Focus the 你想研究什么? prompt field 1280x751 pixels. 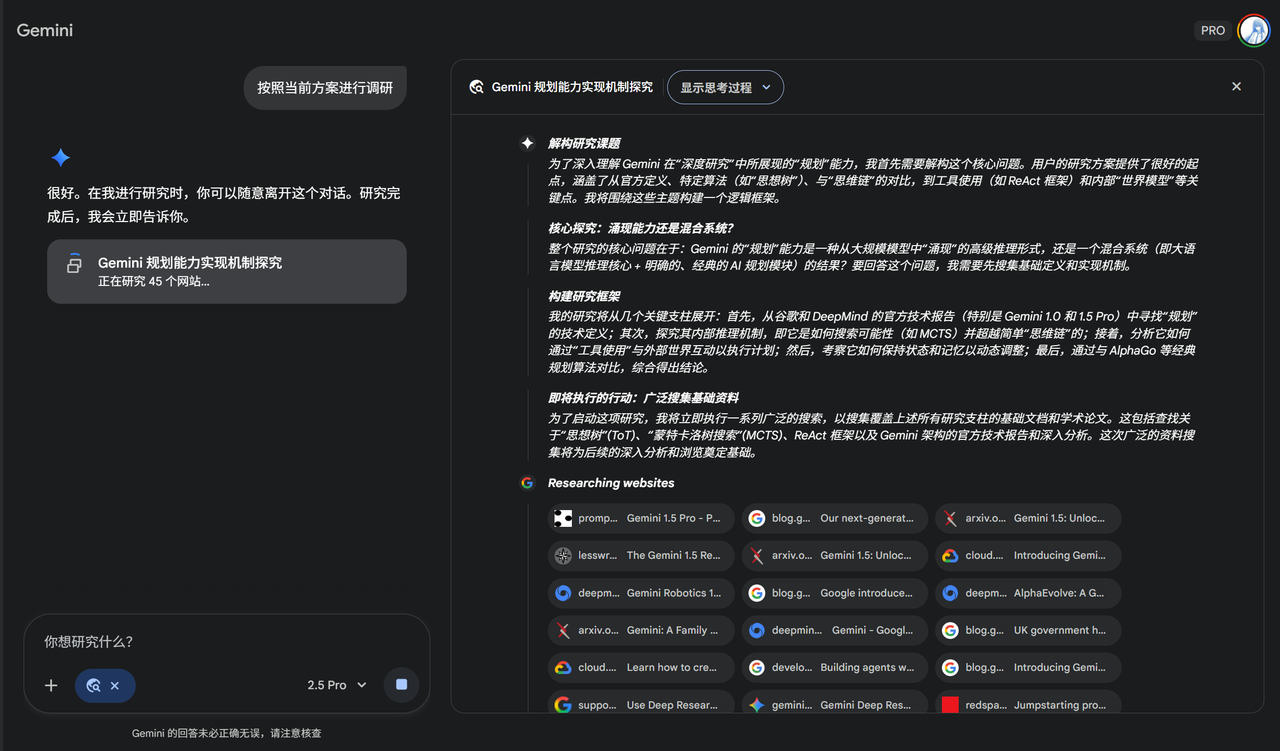[227, 642]
